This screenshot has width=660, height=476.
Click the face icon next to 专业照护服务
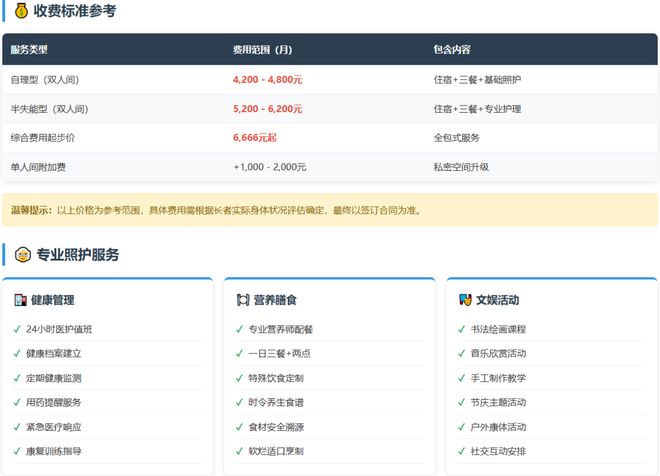coord(23,255)
